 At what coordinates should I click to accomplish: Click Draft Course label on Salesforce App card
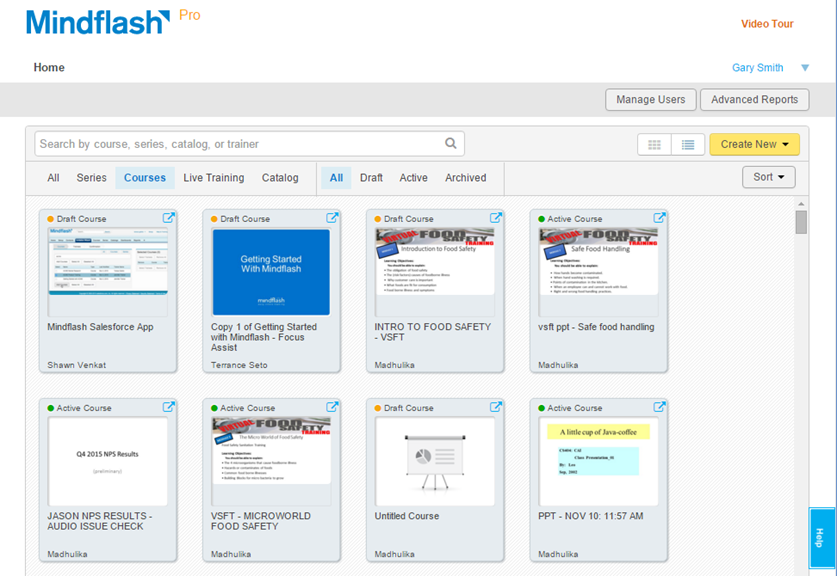point(82,219)
